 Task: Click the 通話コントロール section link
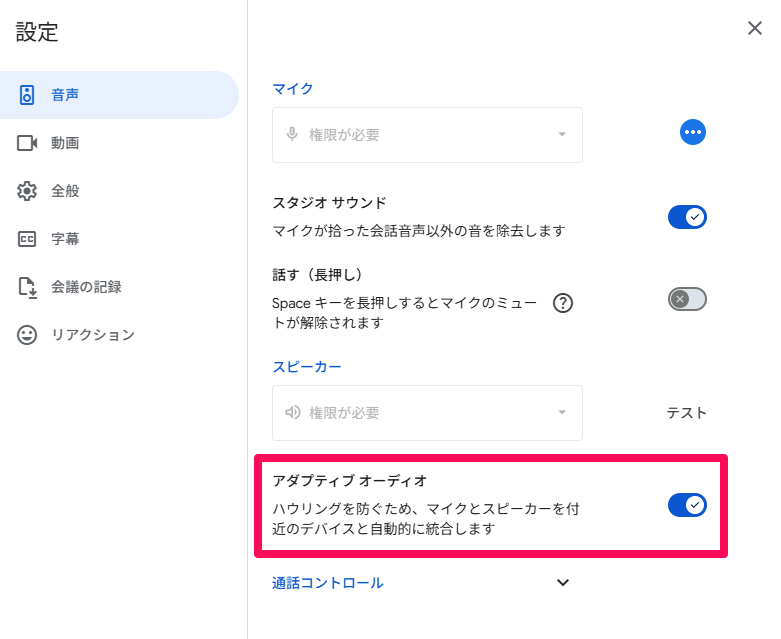pos(328,583)
